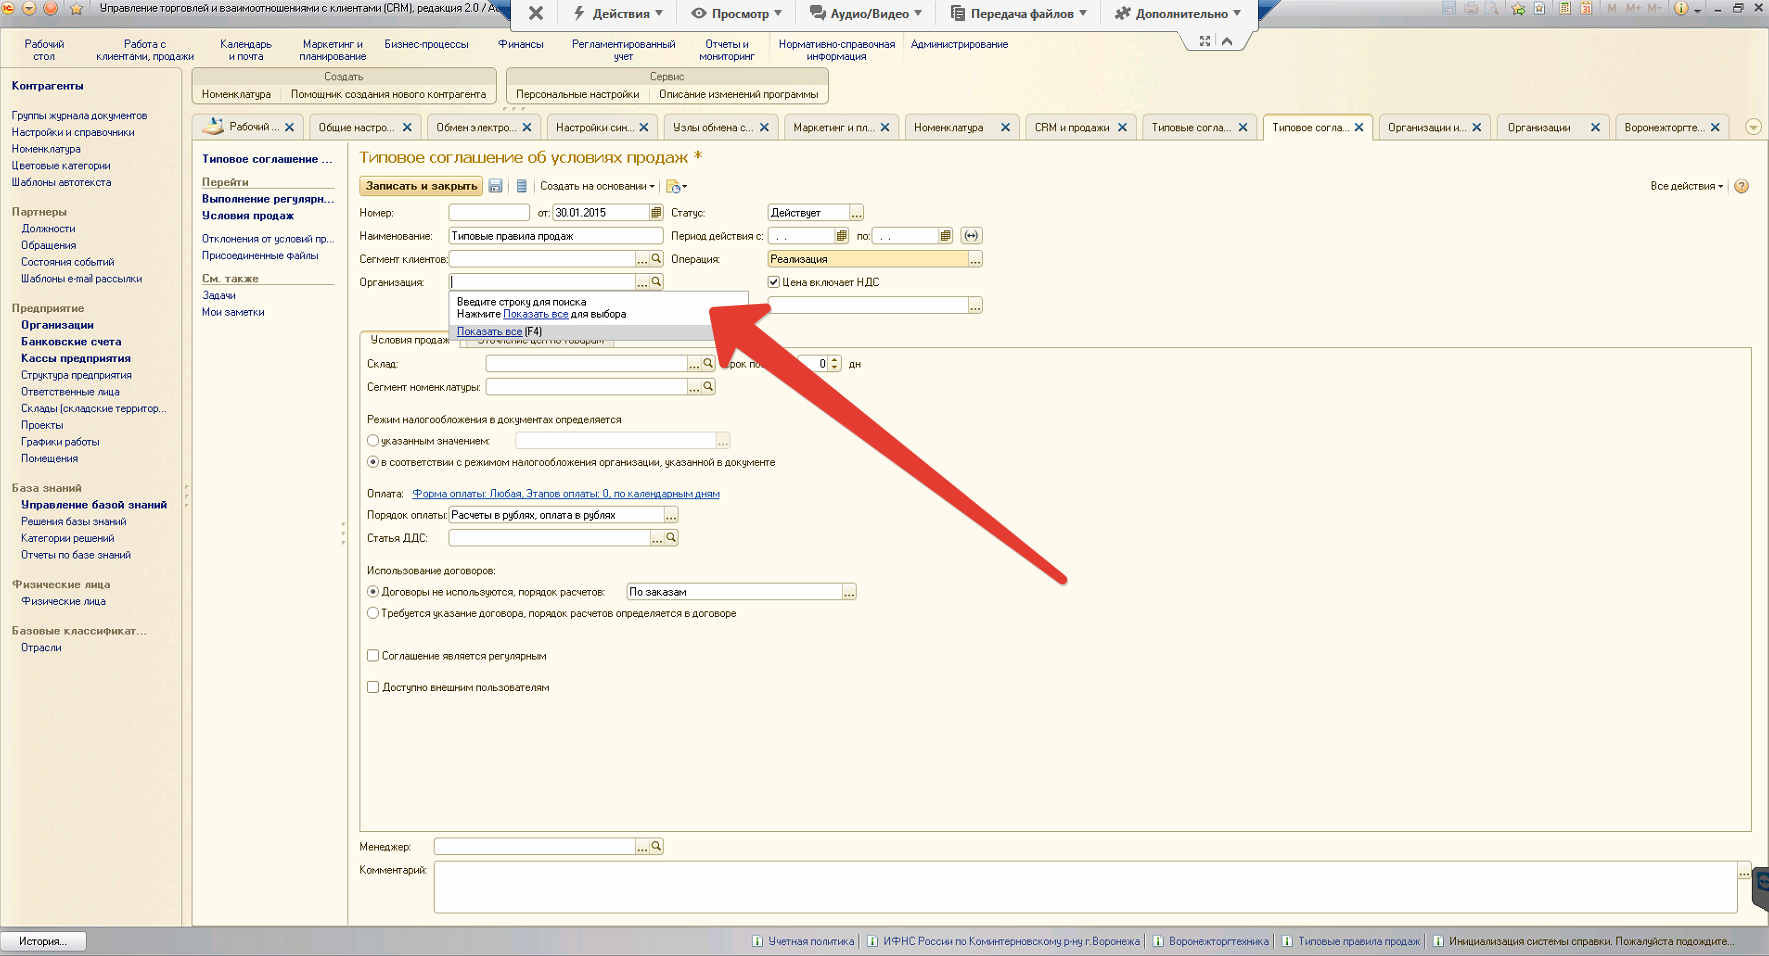
Task: Open the calendar picker for the document date
Action: pyautogui.click(x=656, y=213)
